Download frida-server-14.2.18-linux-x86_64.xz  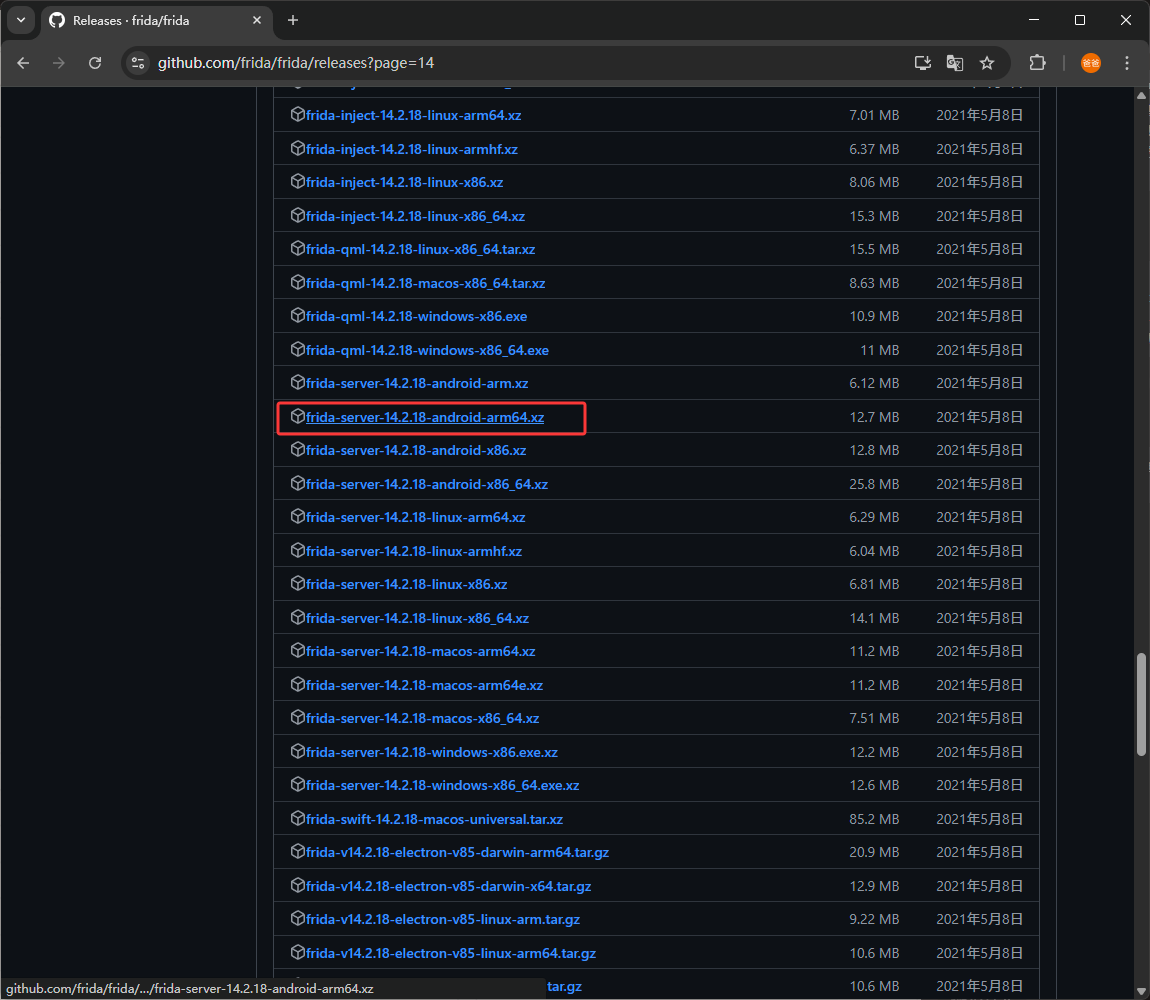(417, 618)
